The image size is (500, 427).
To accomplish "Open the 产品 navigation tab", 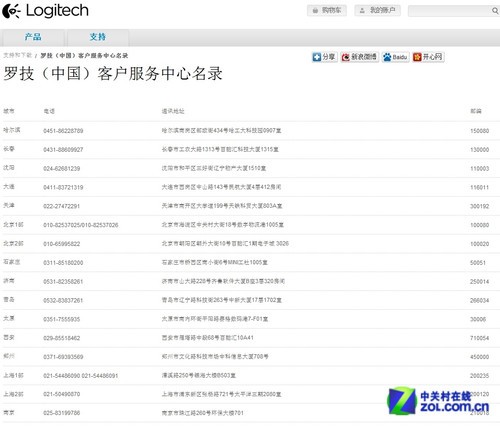I will point(33,37).
